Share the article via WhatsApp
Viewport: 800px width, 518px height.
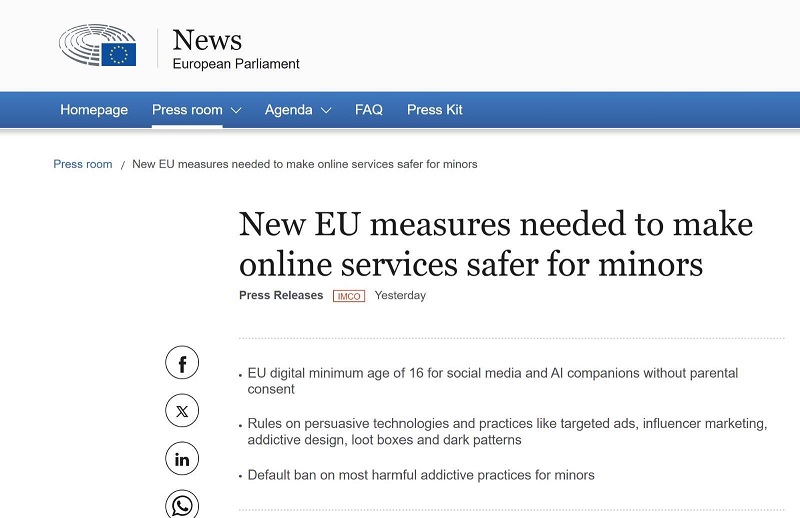[182, 505]
